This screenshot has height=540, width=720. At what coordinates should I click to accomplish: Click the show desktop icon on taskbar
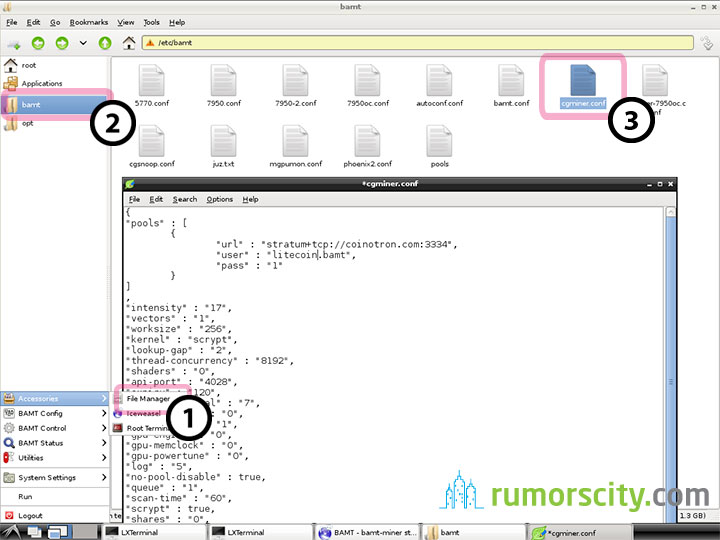point(34,532)
